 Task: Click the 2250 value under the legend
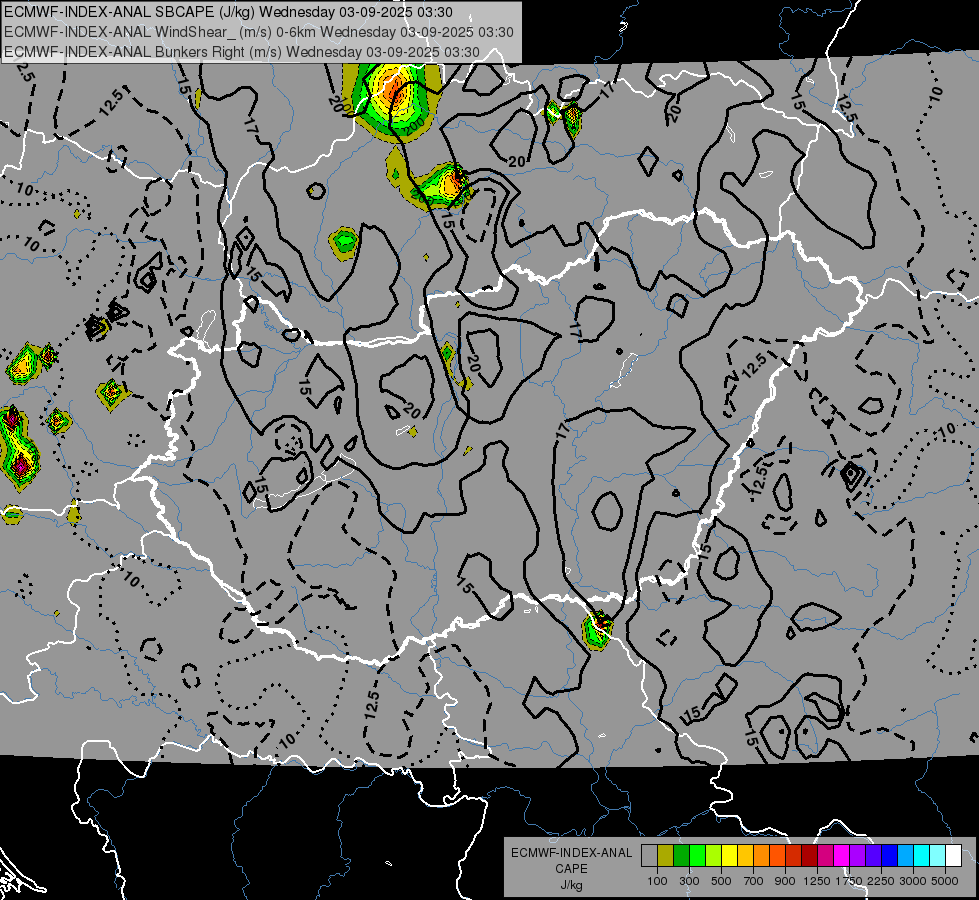(x=881, y=881)
